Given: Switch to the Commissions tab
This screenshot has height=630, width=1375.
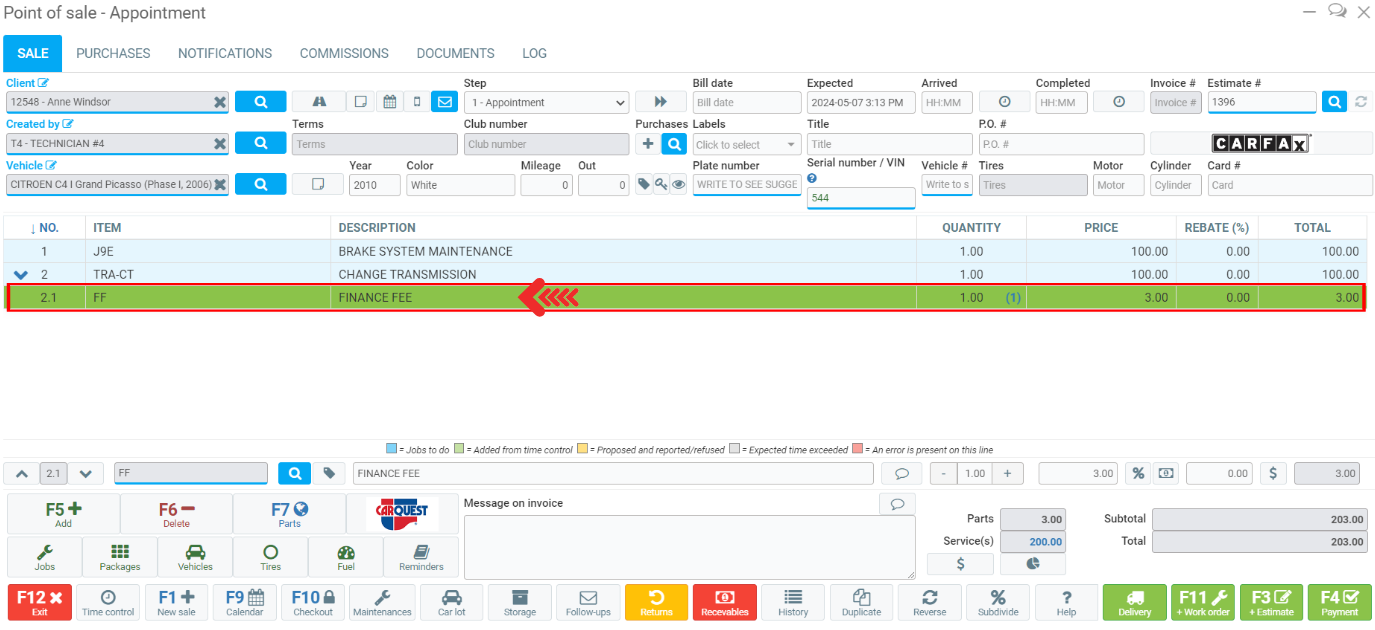Looking at the screenshot, I should [x=344, y=53].
